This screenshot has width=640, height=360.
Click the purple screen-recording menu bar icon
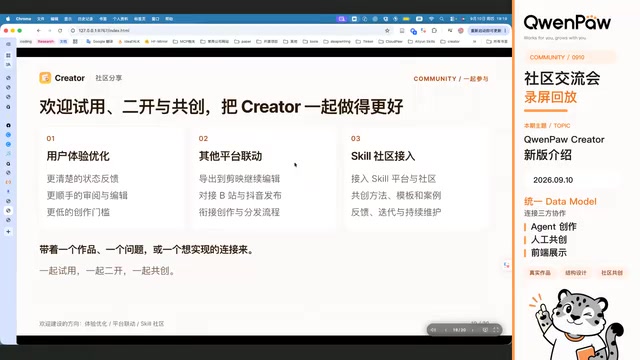(342, 19)
